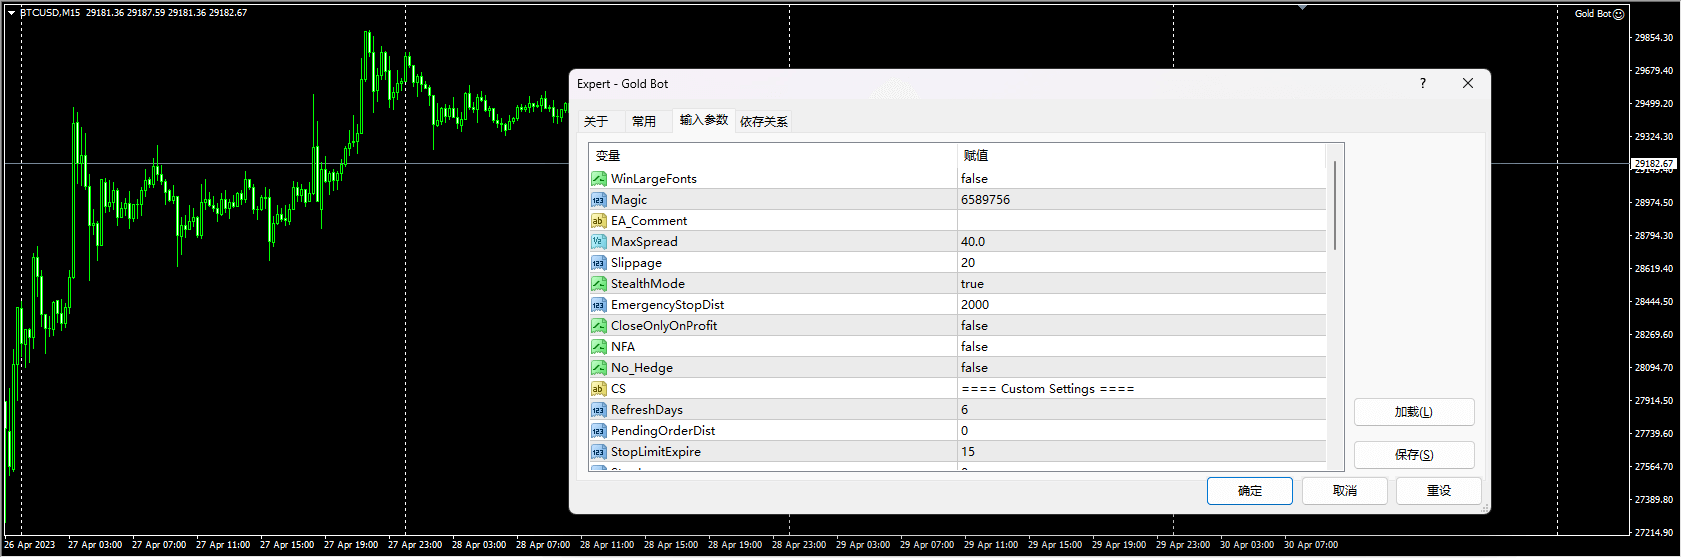Viewport: 1682px width, 558px height.
Task: Click the WinLargeFonts boolean type icon
Action: [x=598, y=179]
